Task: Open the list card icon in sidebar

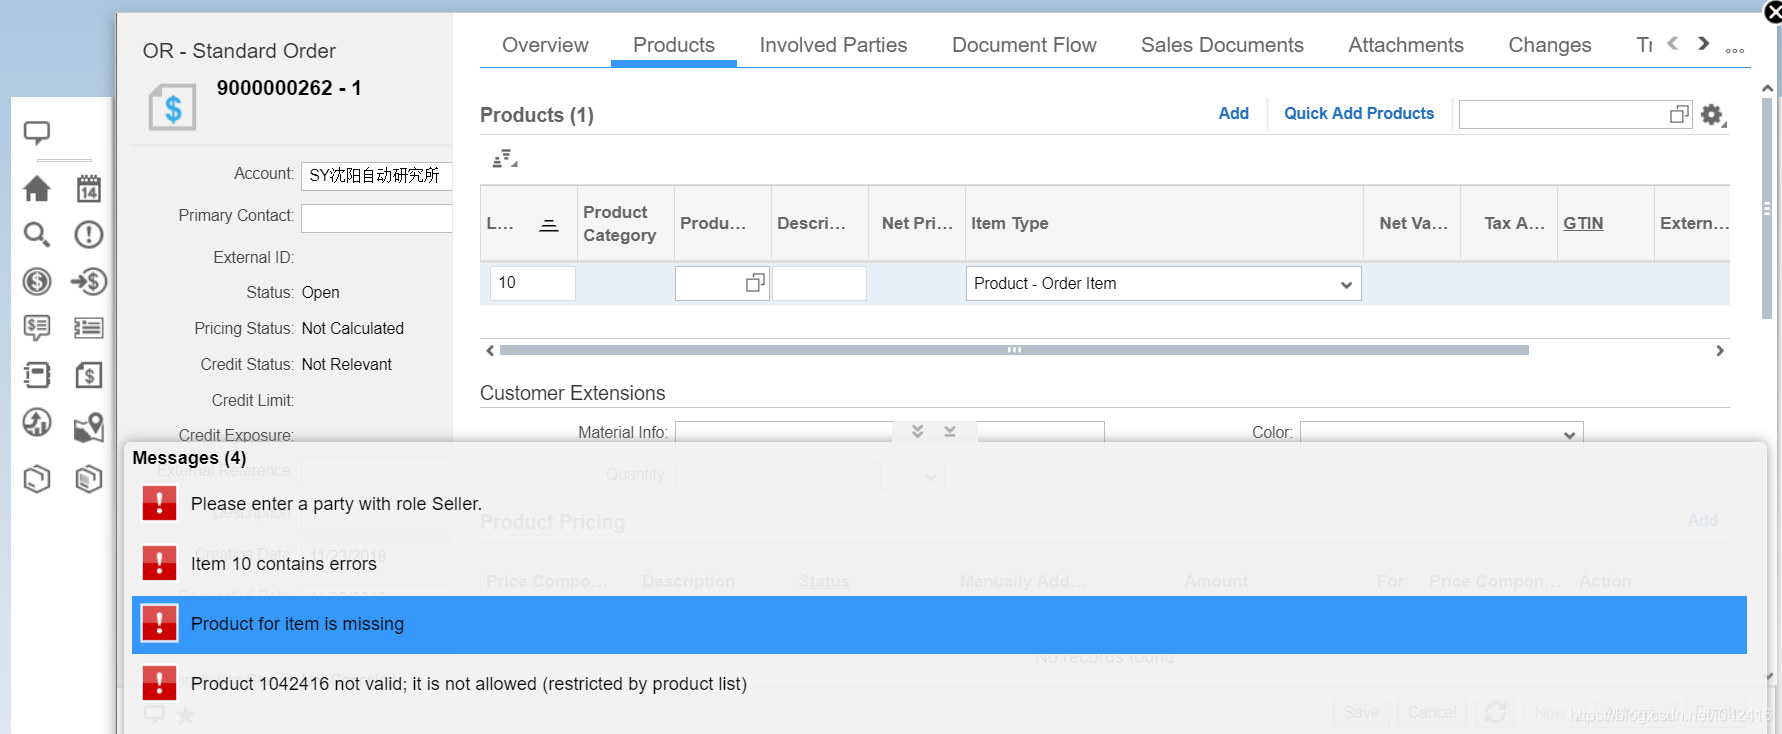Action: [x=89, y=328]
